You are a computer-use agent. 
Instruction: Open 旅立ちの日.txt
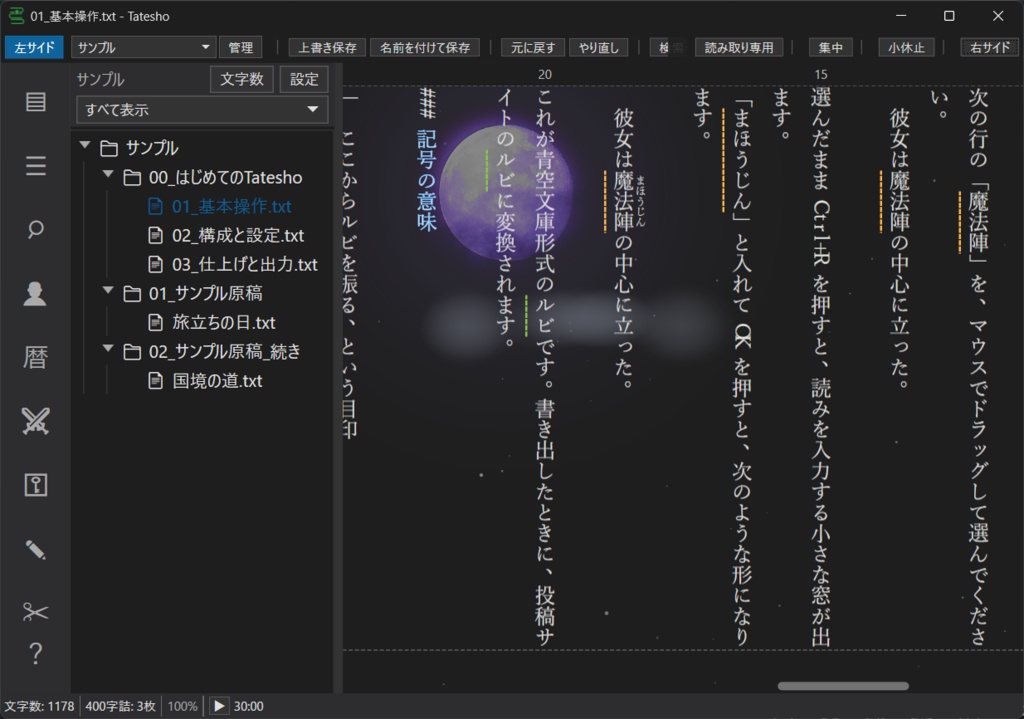pos(223,323)
